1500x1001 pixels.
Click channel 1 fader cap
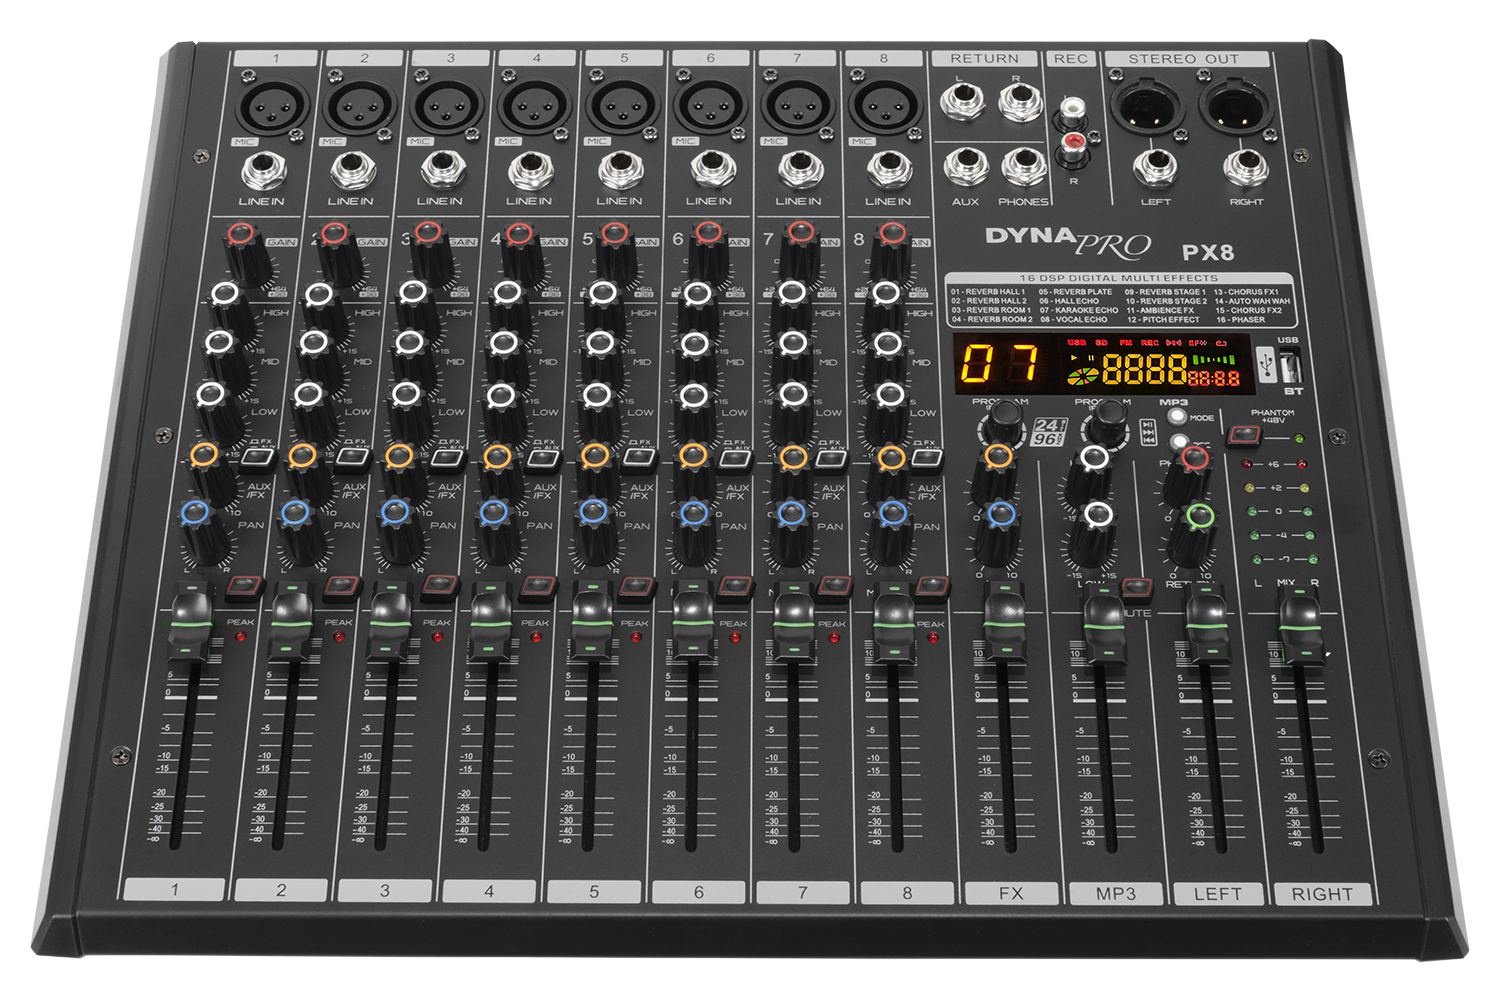point(192,622)
